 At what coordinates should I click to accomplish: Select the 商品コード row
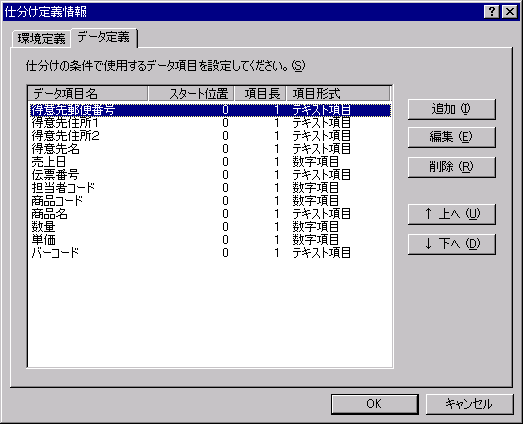tap(210, 201)
